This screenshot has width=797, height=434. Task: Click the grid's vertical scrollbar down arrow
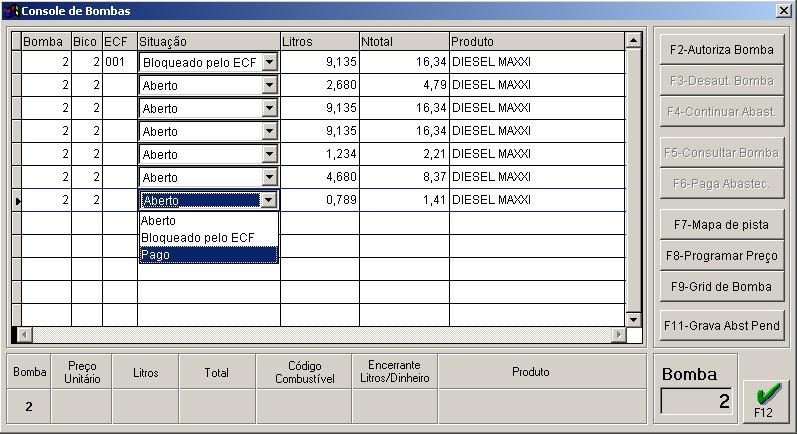(633, 320)
